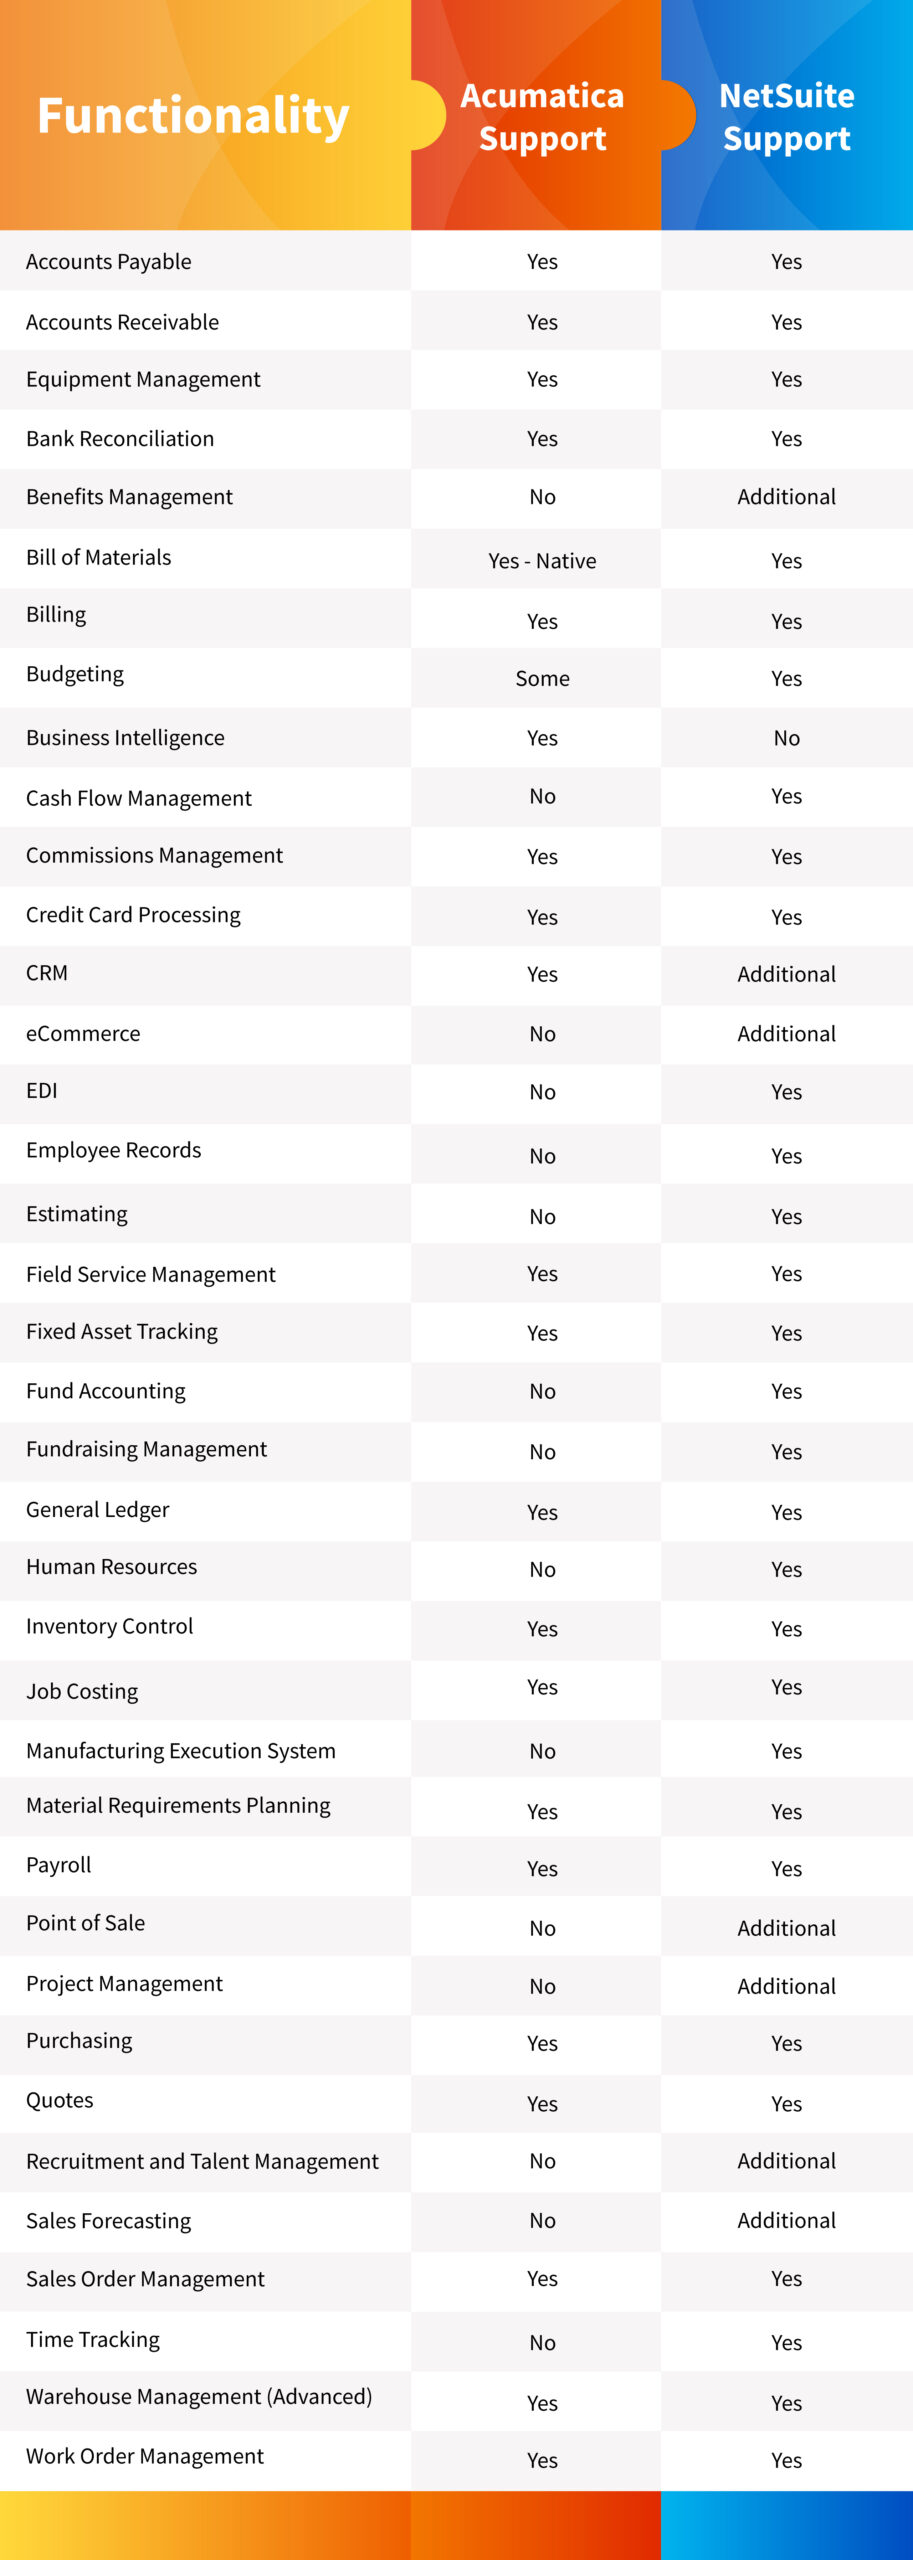Click the 'Some' cell in the Budgeting row
This screenshot has width=913, height=2560.
click(542, 678)
